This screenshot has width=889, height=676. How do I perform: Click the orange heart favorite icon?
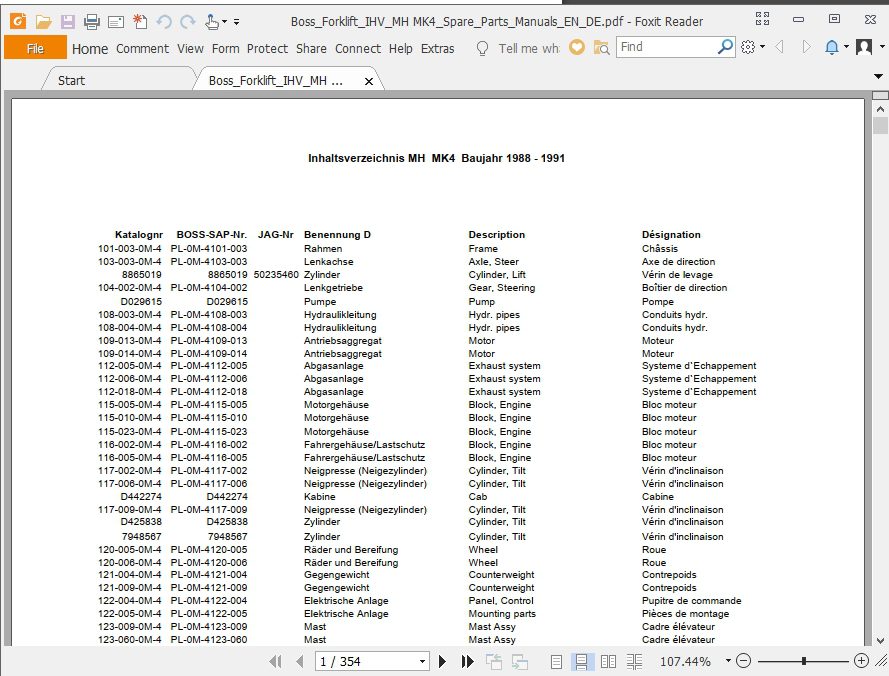coord(577,47)
